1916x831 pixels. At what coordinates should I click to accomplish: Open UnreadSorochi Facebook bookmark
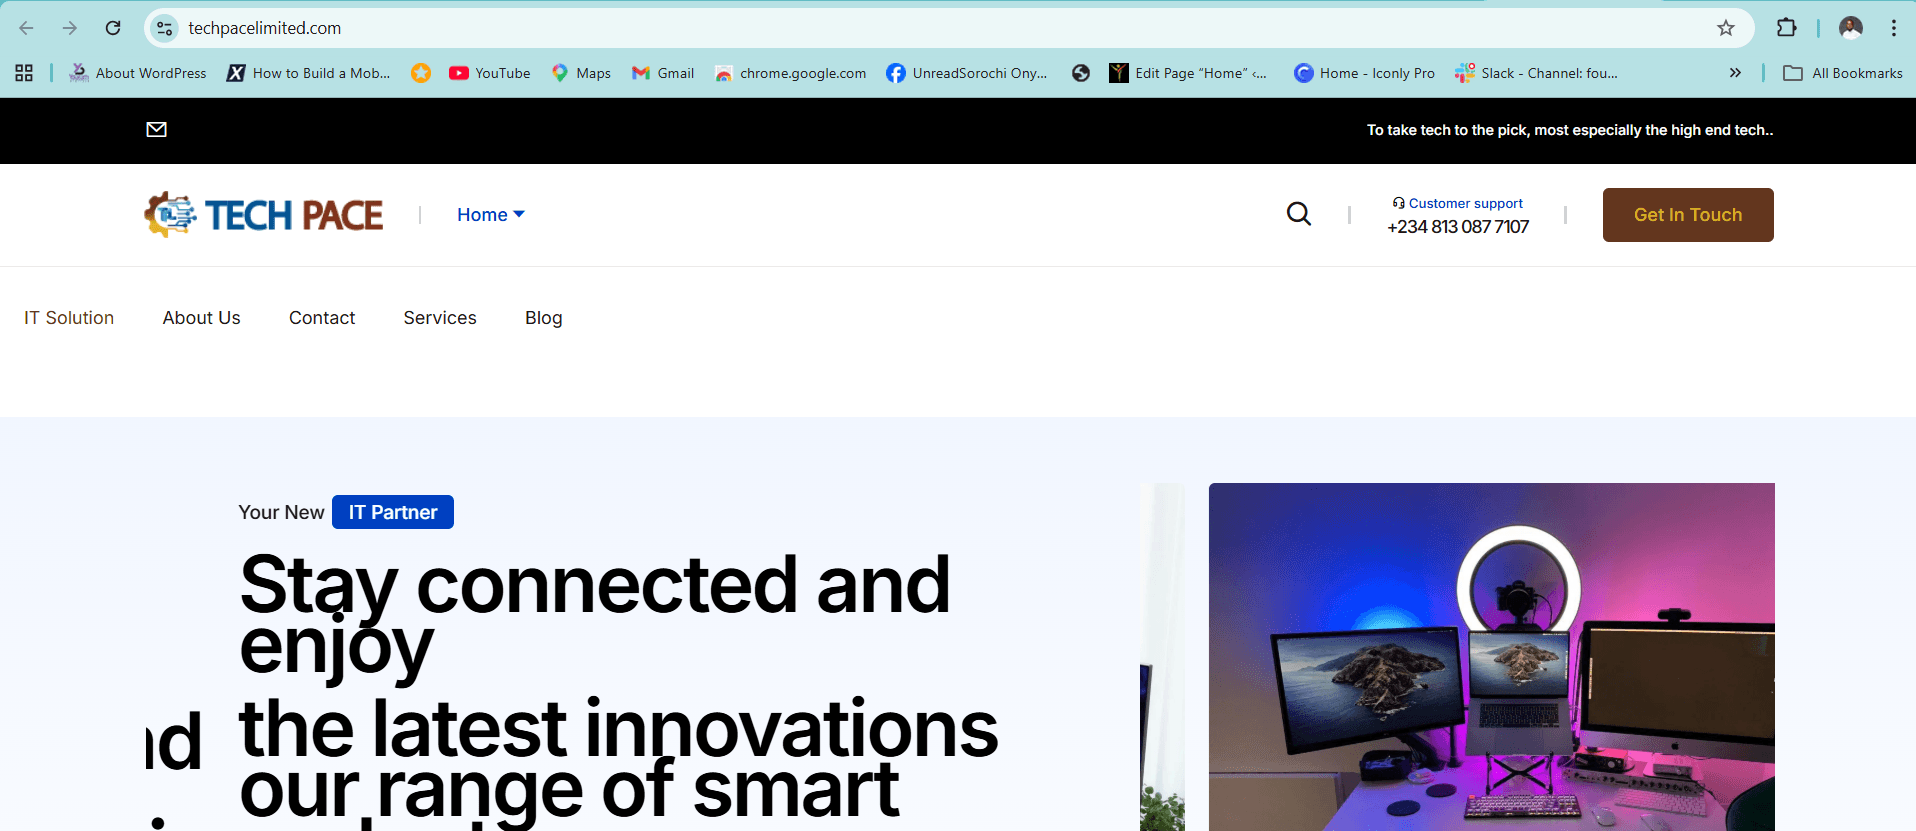tap(967, 73)
